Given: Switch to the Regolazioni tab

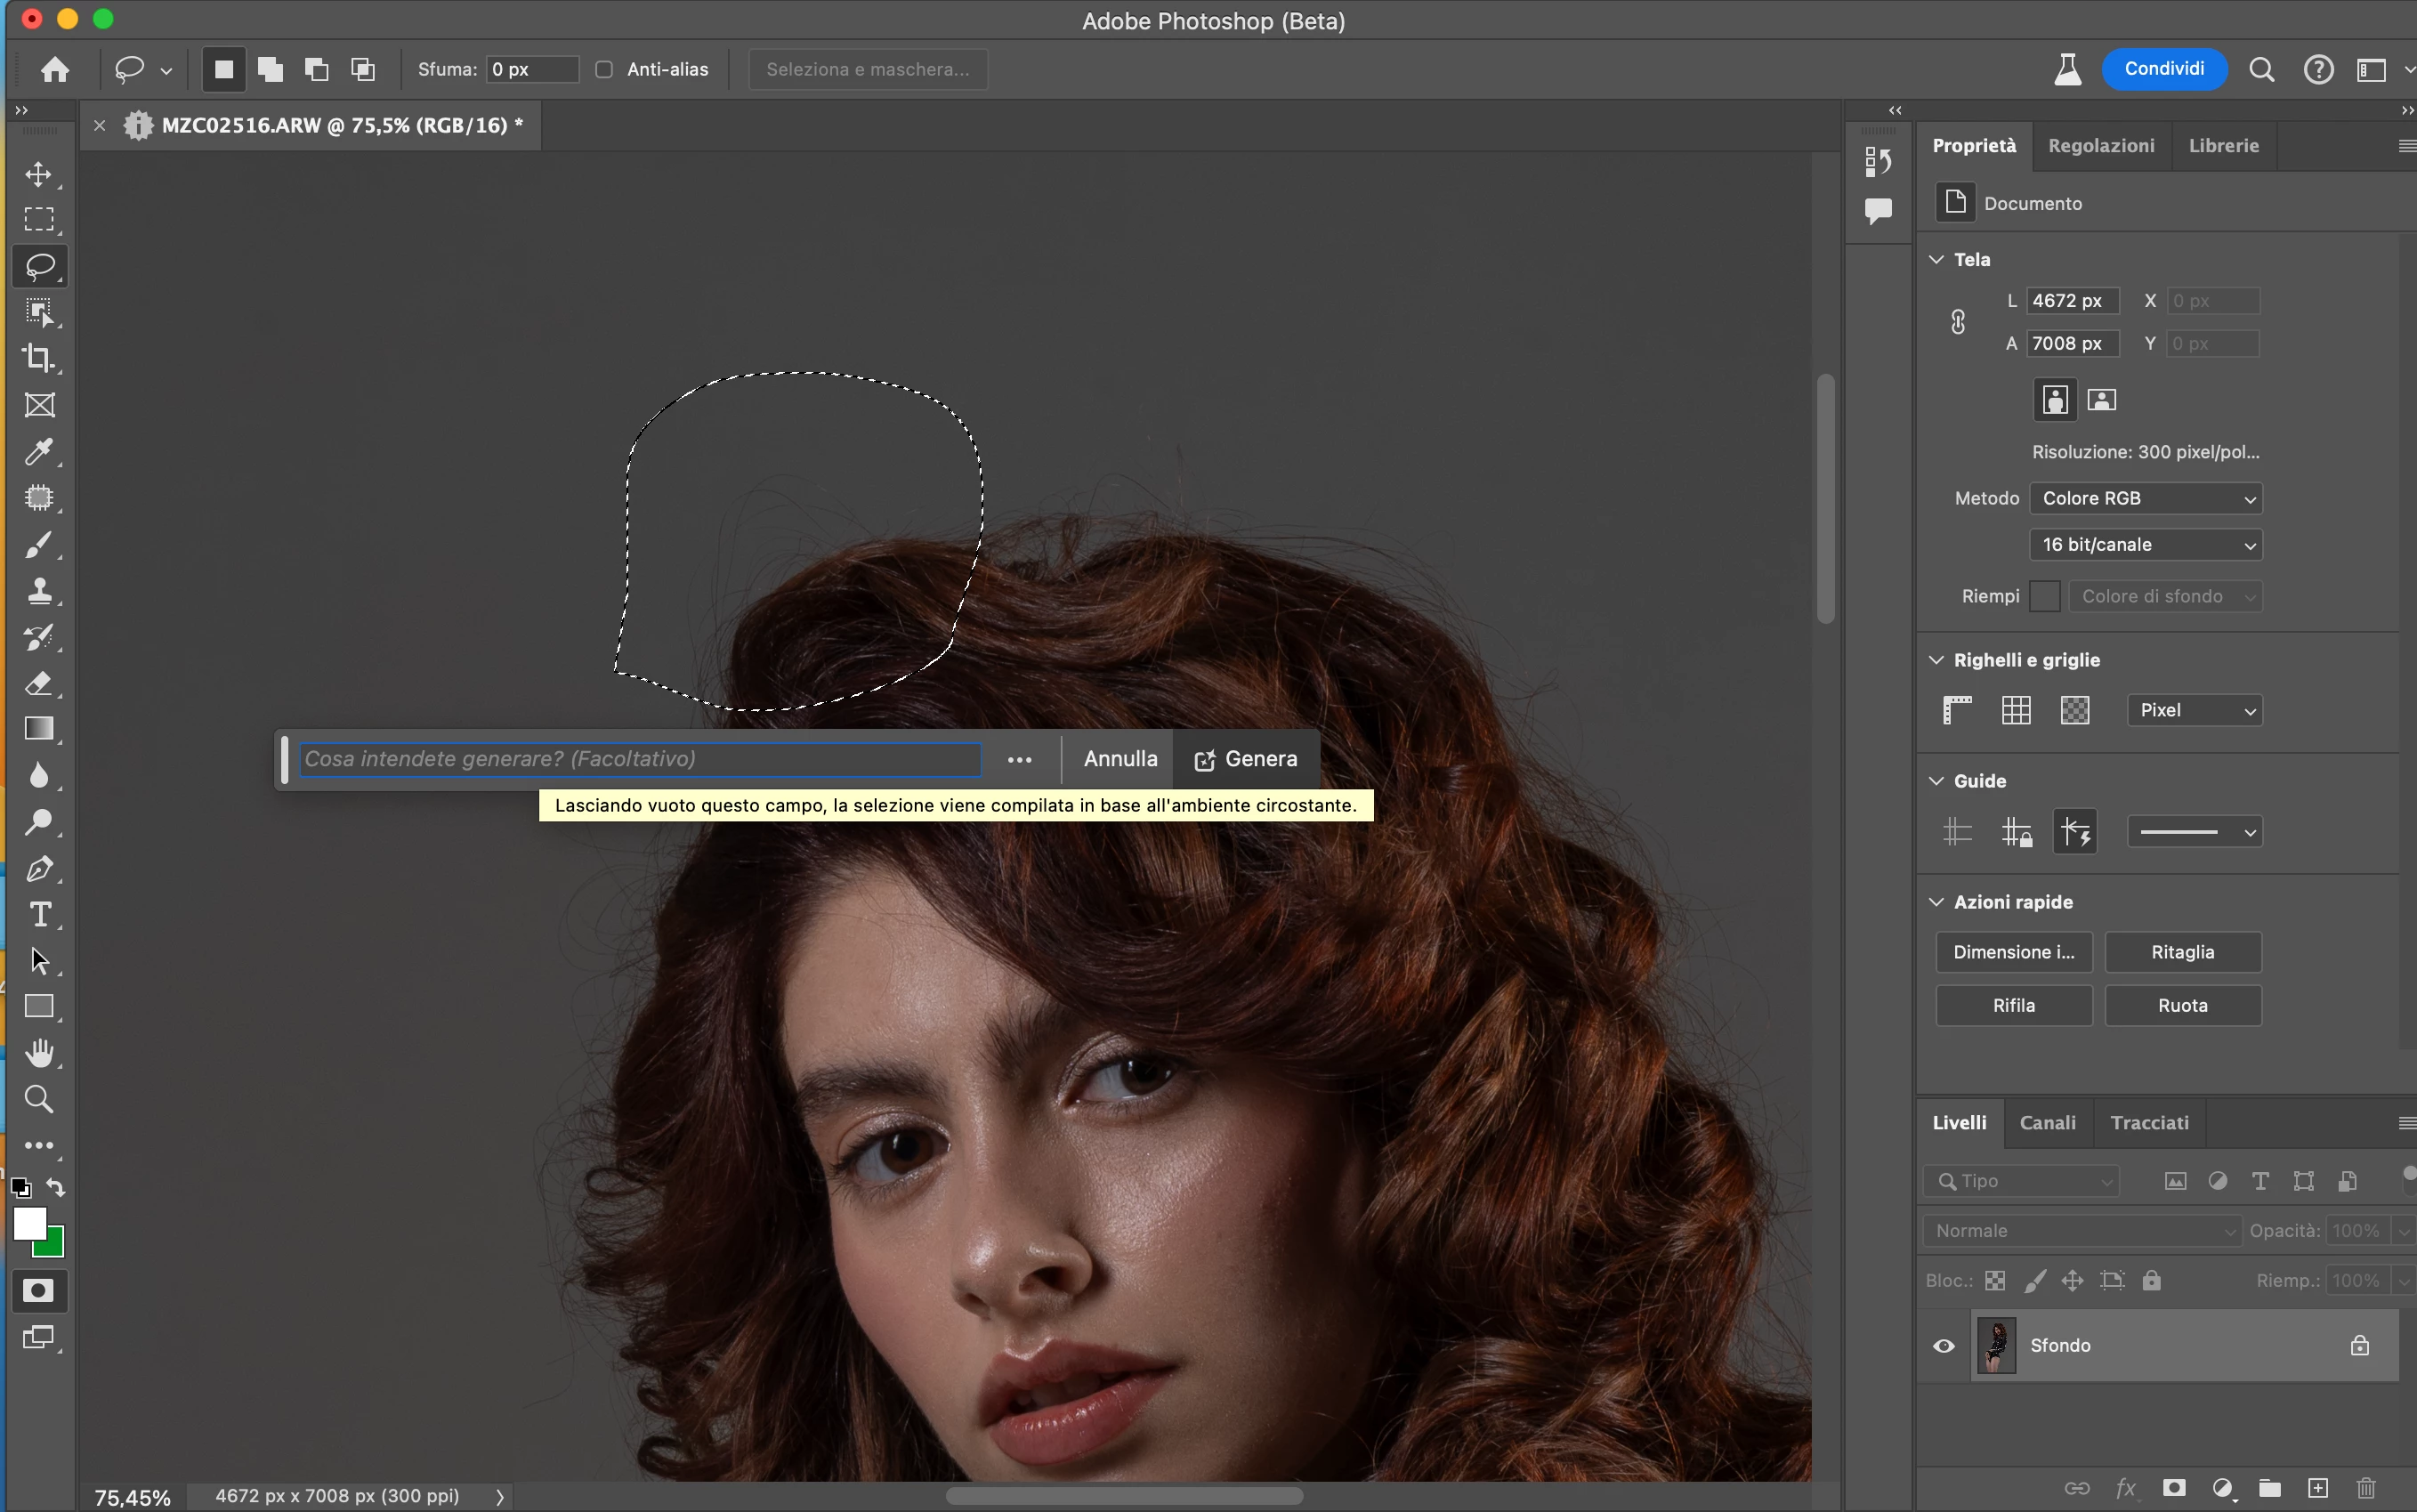Looking at the screenshot, I should point(2100,146).
